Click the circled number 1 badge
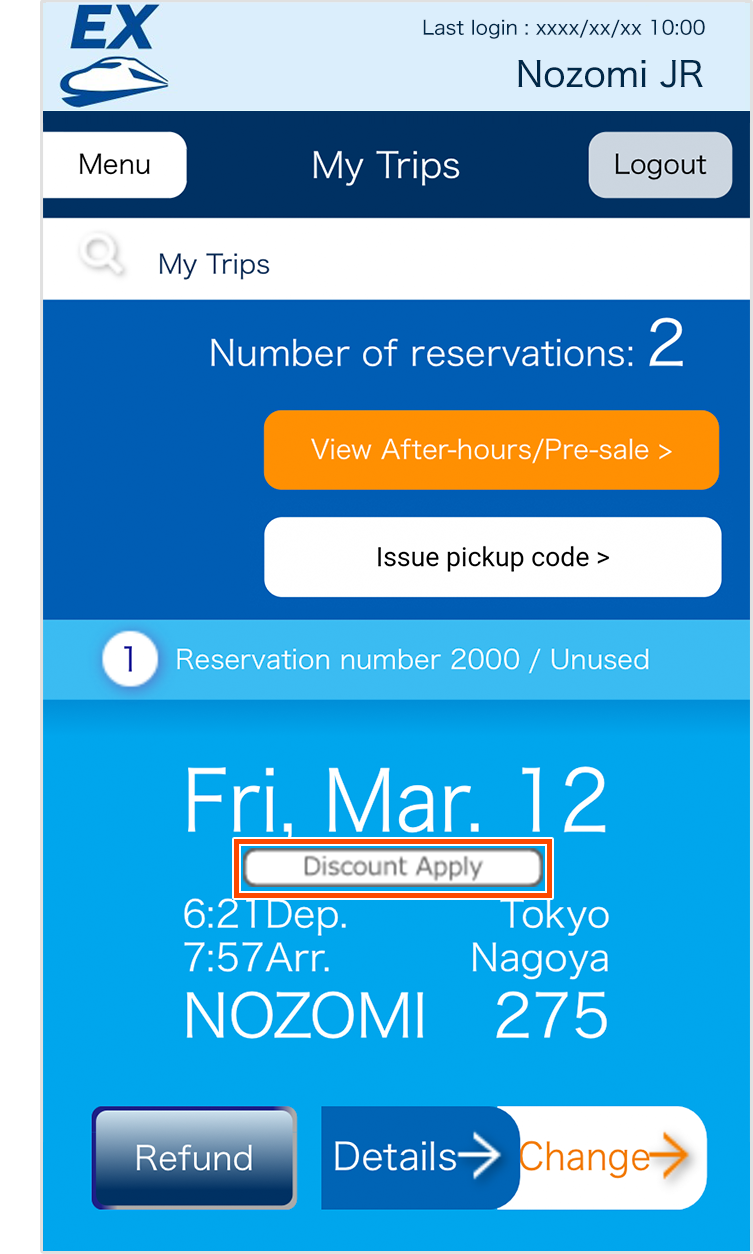Viewport: 753px width, 1254px height. 129,660
